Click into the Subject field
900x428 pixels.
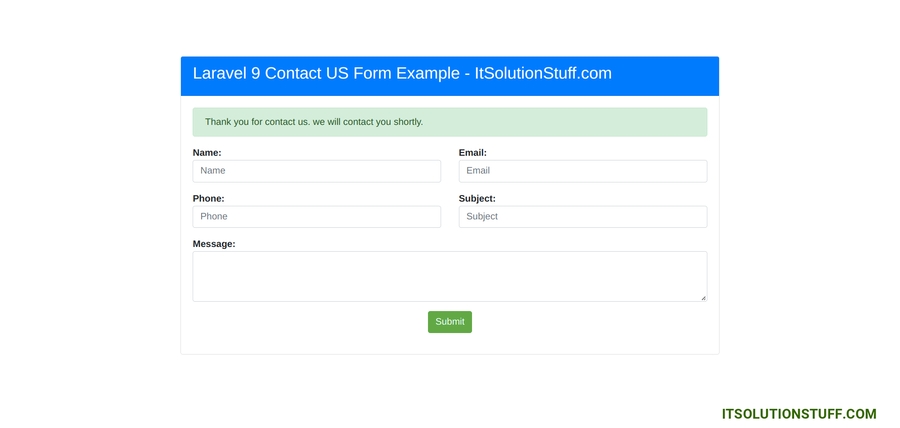click(x=582, y=216)
